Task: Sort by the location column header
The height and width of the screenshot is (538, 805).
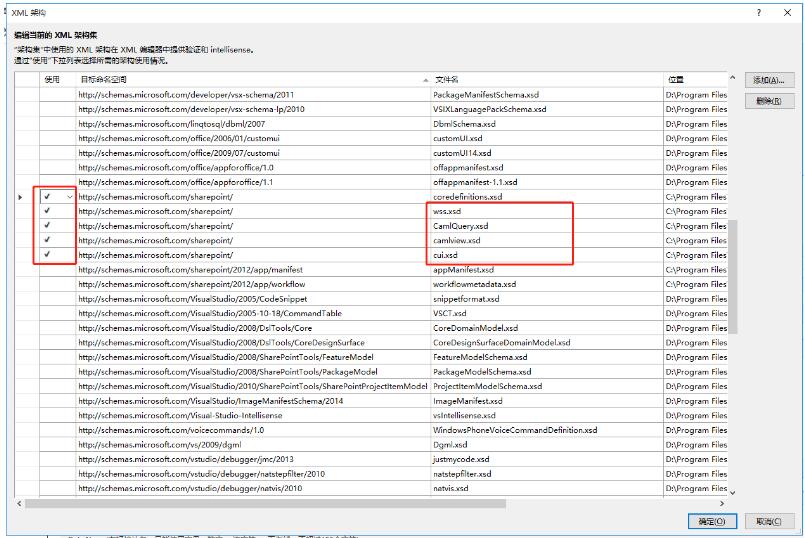Action: (x=695, y=80)
